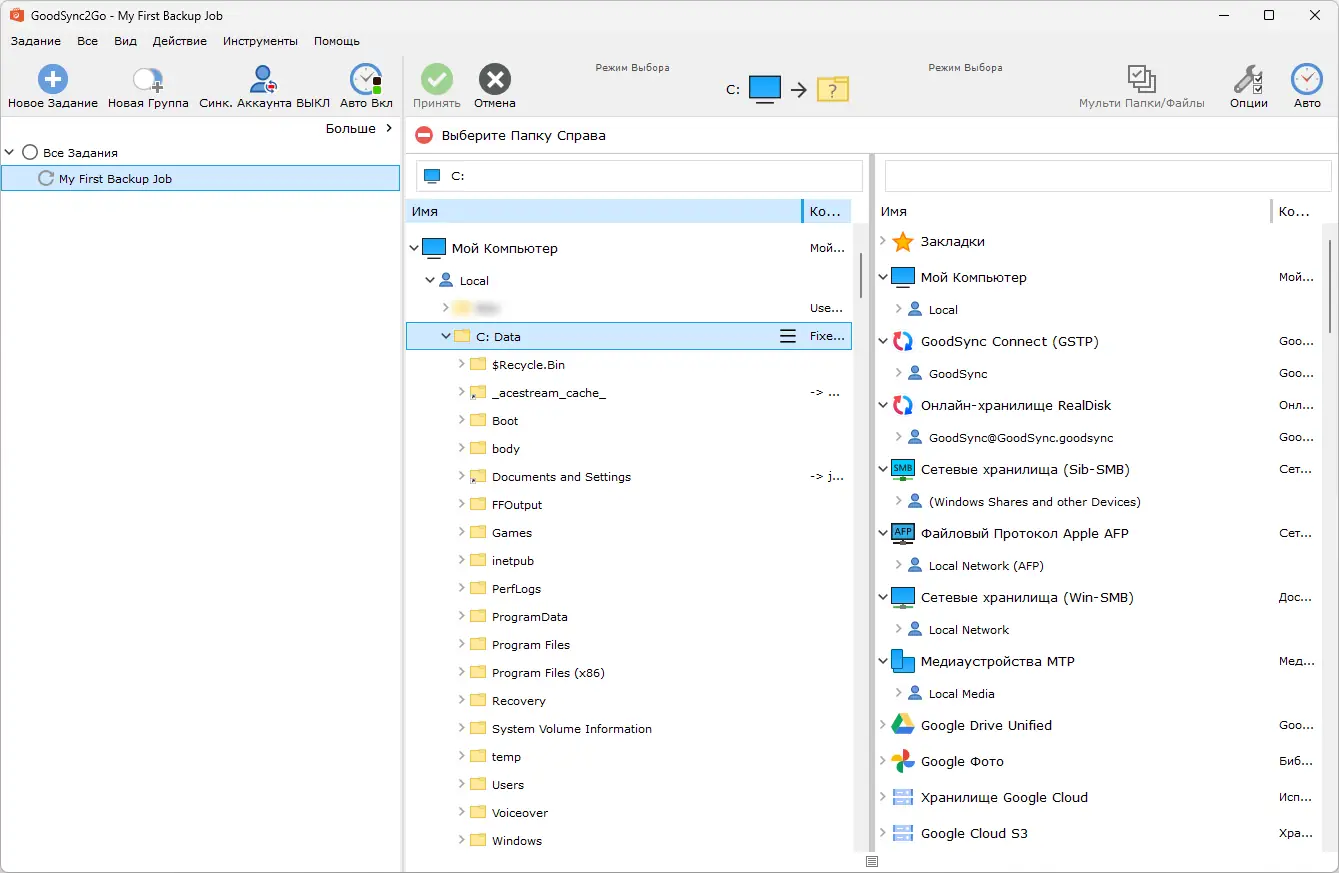Select the _acestream_cache_ folder
Viewport: 1339px width, 873px height.
pyautogui.click(x=549, y=393)
